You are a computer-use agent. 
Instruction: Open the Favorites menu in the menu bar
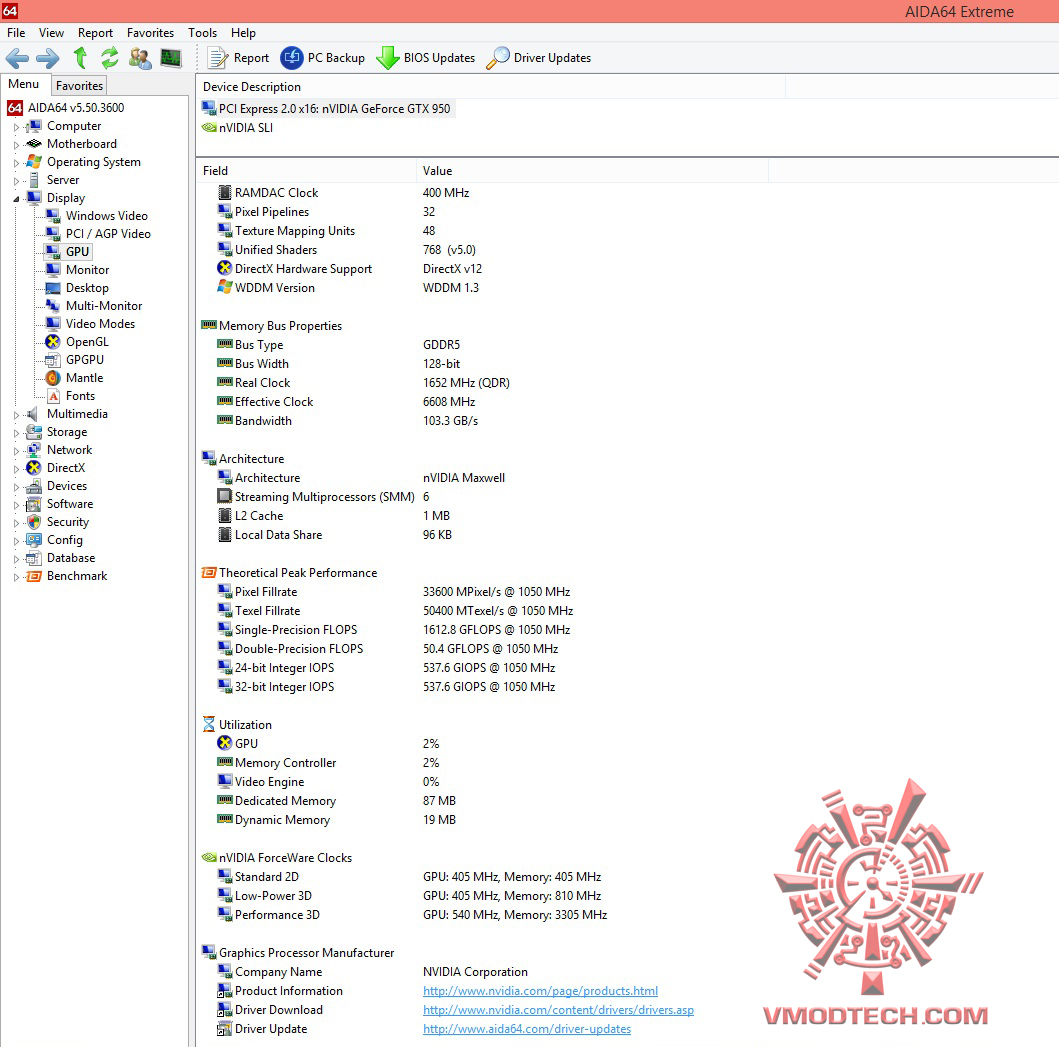click(150, 32)
